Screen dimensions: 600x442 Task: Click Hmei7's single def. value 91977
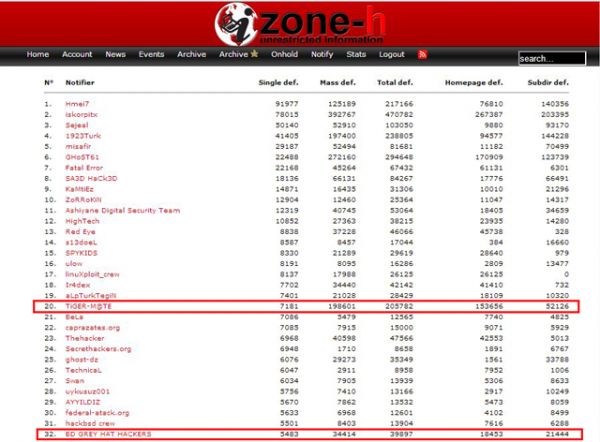287,104
